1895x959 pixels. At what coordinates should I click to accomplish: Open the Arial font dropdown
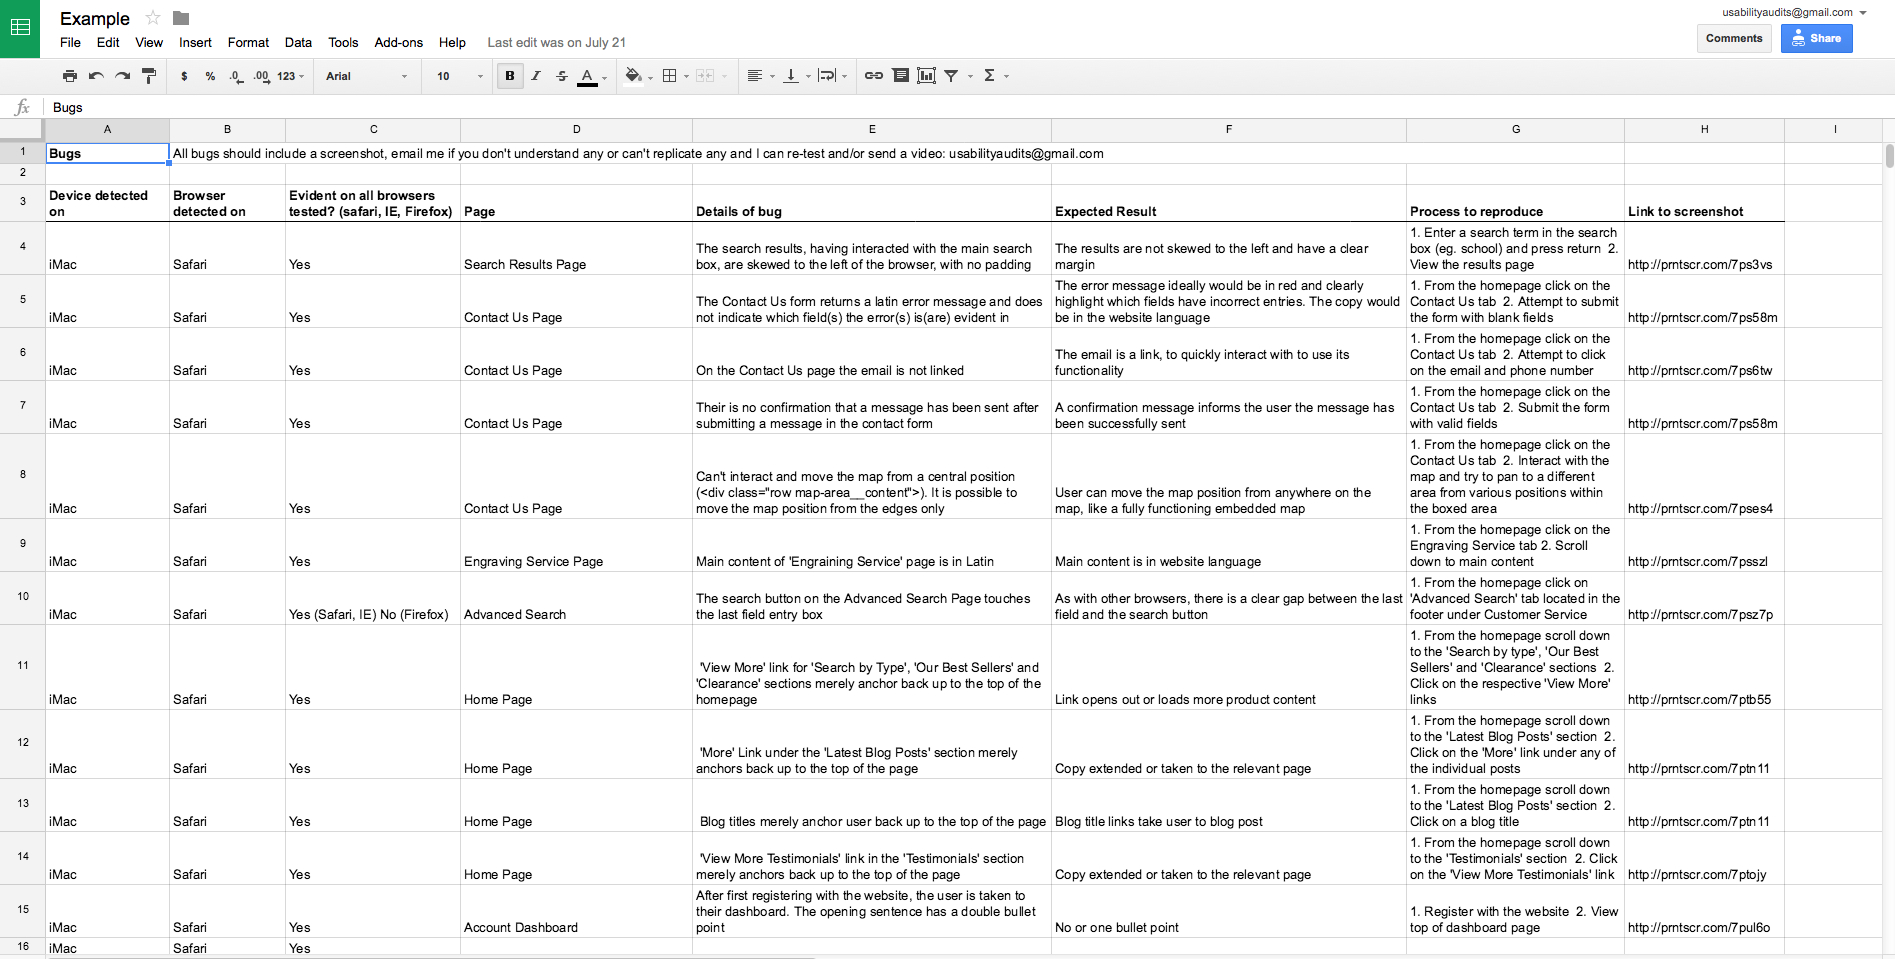click(x=366, y=76)
